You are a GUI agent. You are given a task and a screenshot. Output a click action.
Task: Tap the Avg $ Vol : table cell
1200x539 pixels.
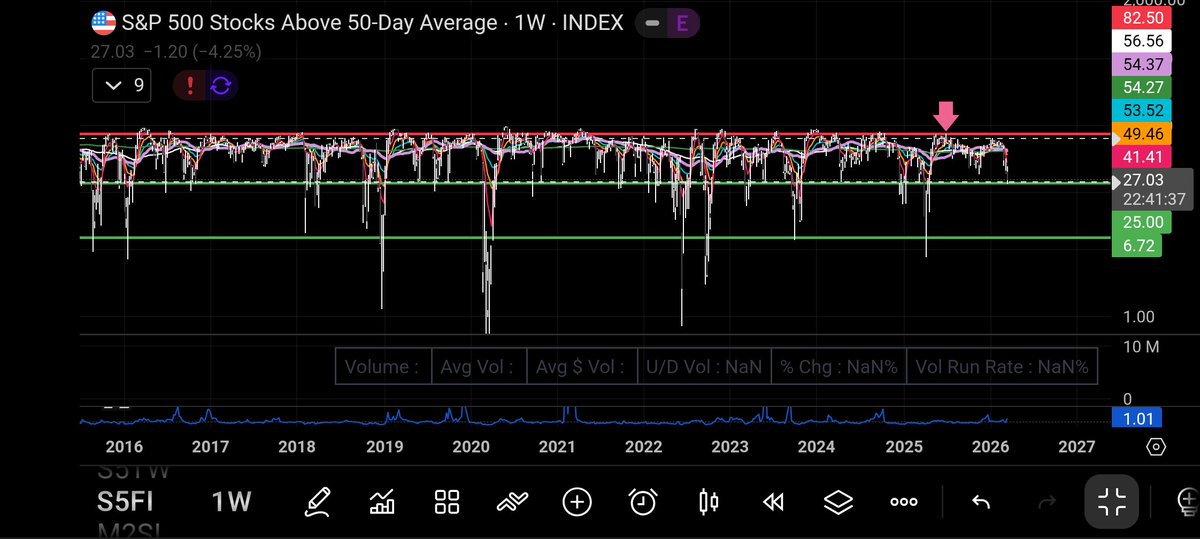[x=580, y=366]
